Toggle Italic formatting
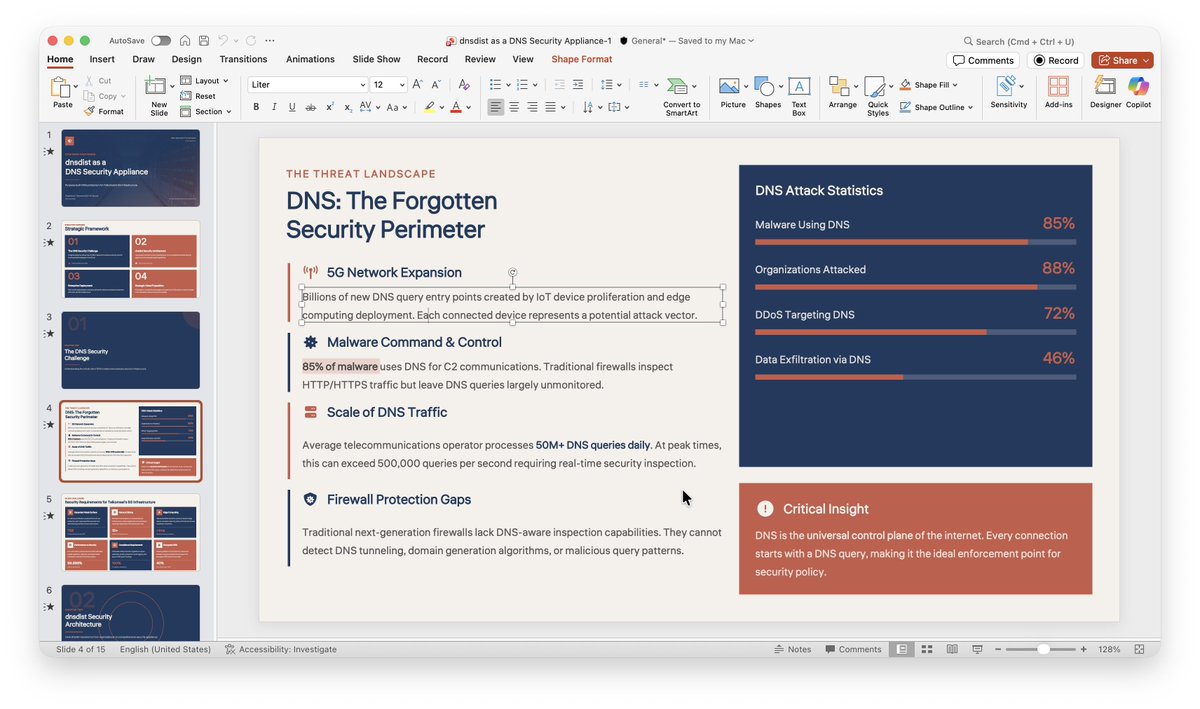1200x709 pixels. (x=274, y=107)
